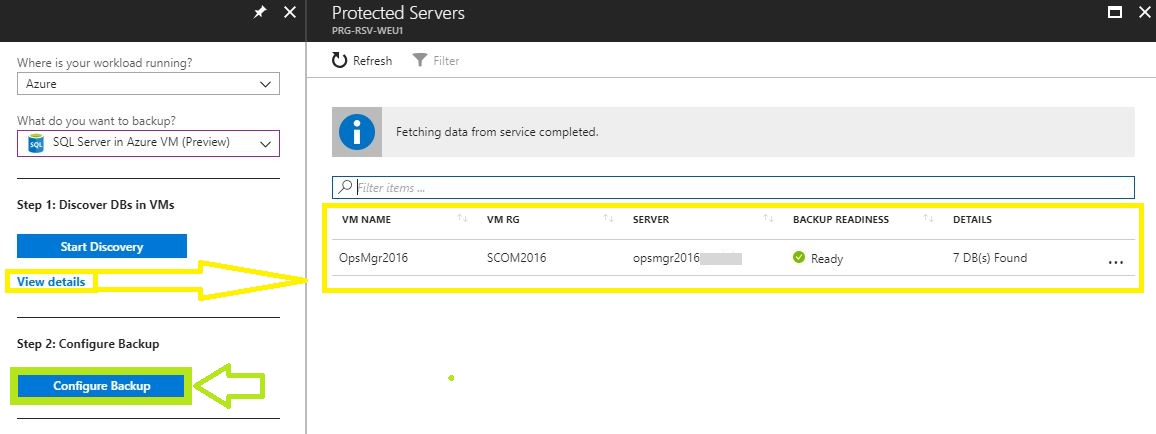Click the 7 DB(s) Found cell
The width and height of the screenshot is (1156, 434).
pyautogui.click(x=989, y=258)
